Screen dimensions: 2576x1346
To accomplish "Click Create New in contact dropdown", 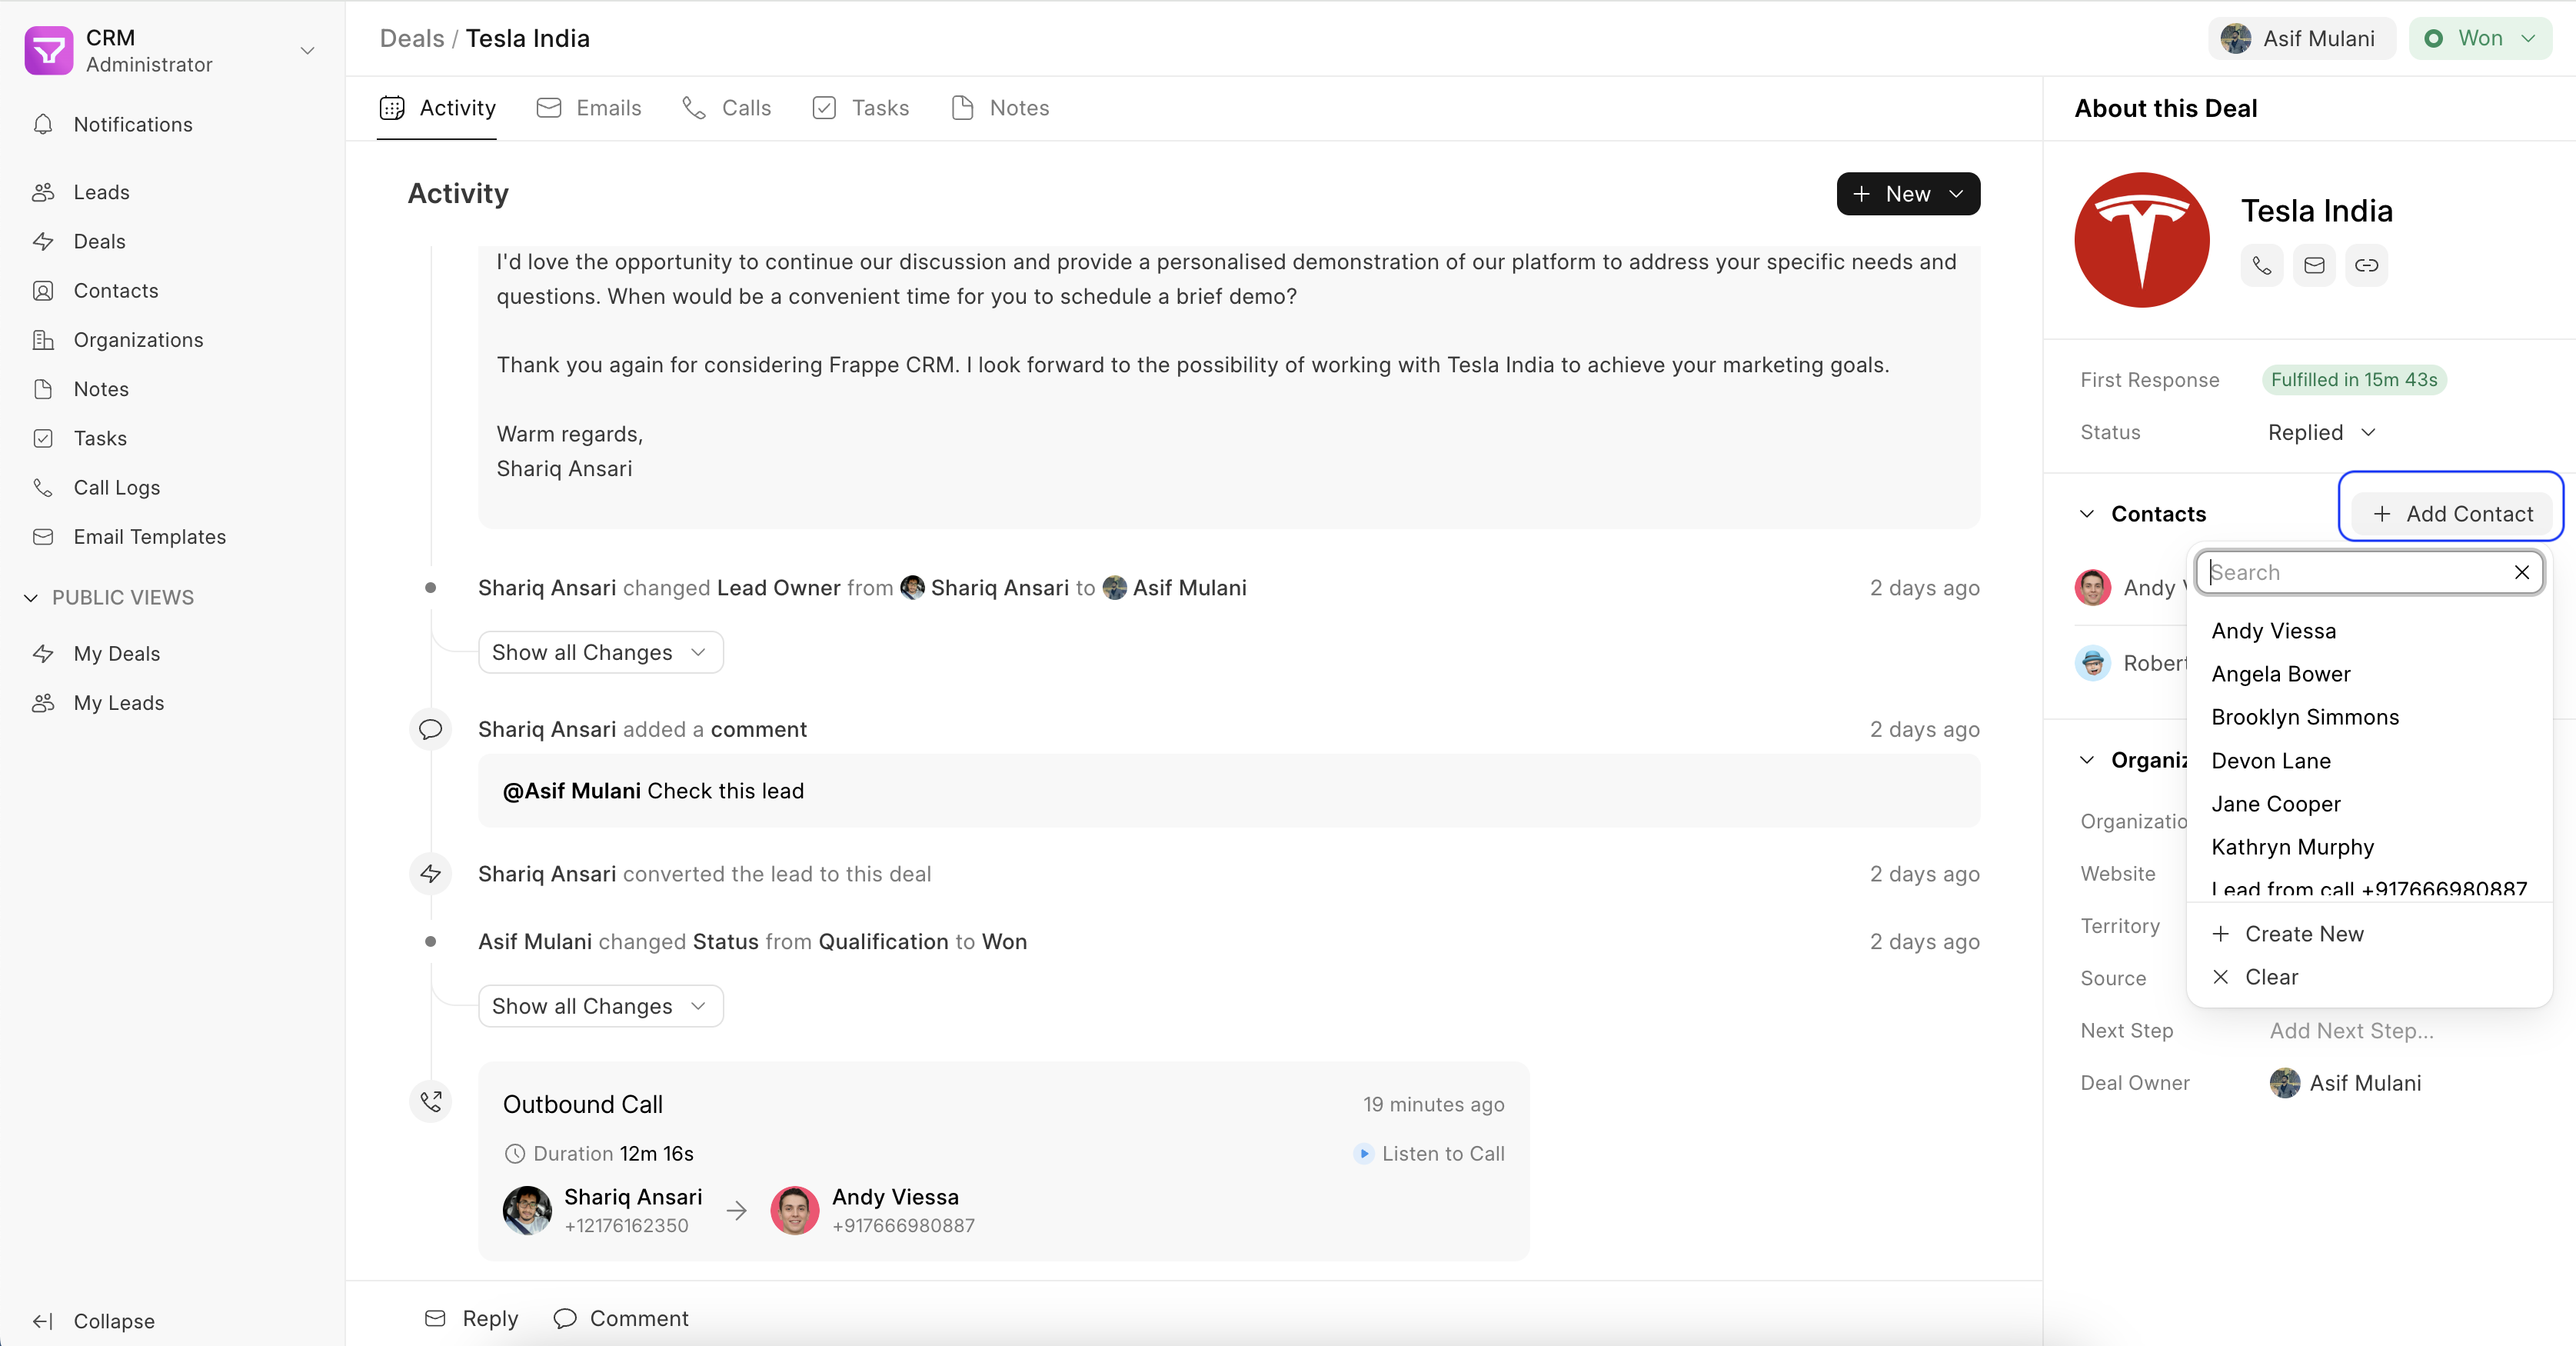I will point(2303,933).
